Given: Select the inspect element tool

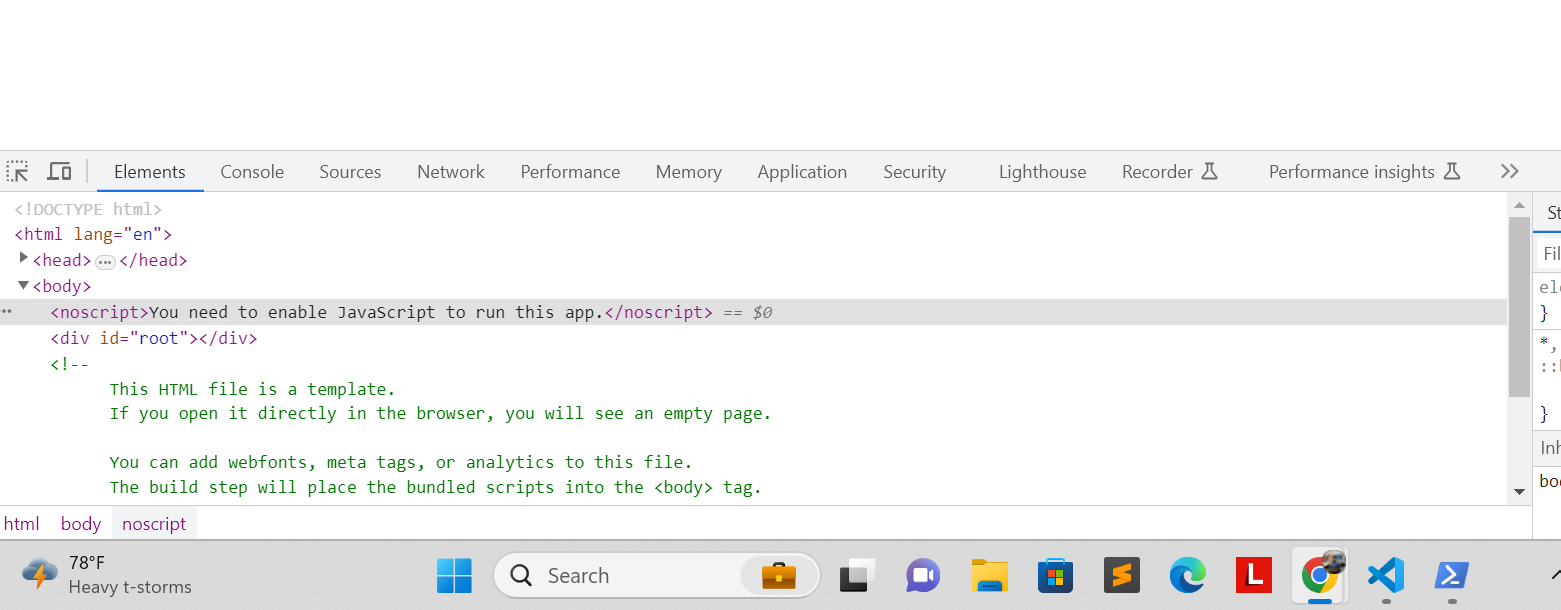Looking at the screenshot, I should click(x=17, y=171).
